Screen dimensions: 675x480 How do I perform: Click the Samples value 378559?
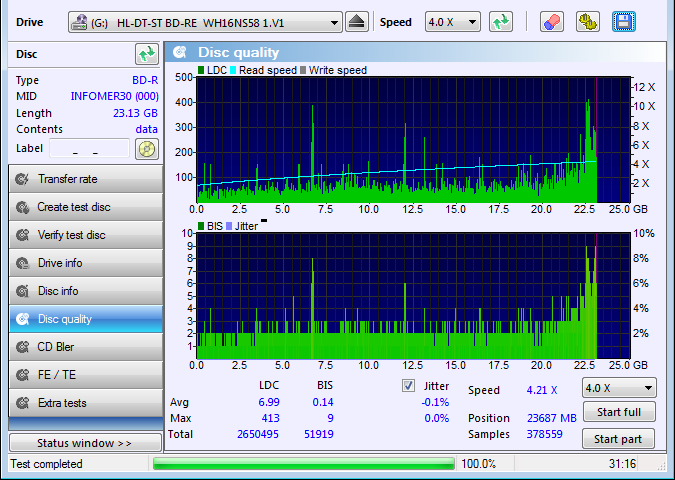coord(545,434)
